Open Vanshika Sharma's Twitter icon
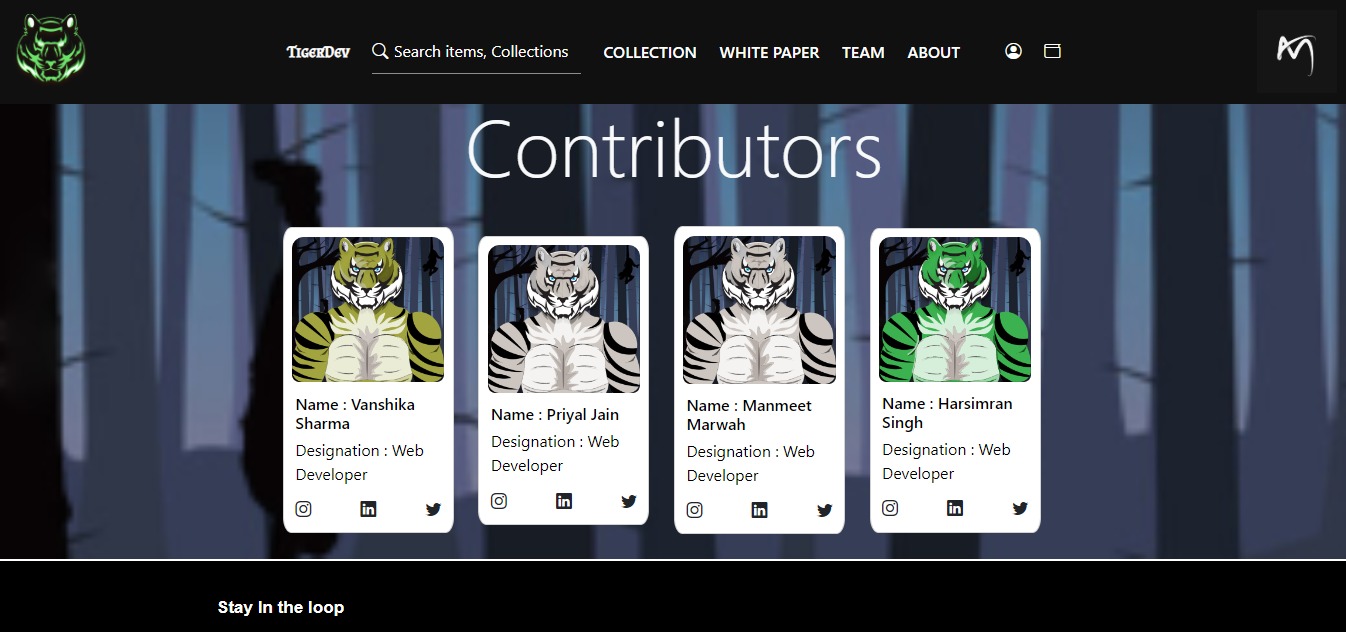This screenshot has height=632, width=1346. (433, 509)
